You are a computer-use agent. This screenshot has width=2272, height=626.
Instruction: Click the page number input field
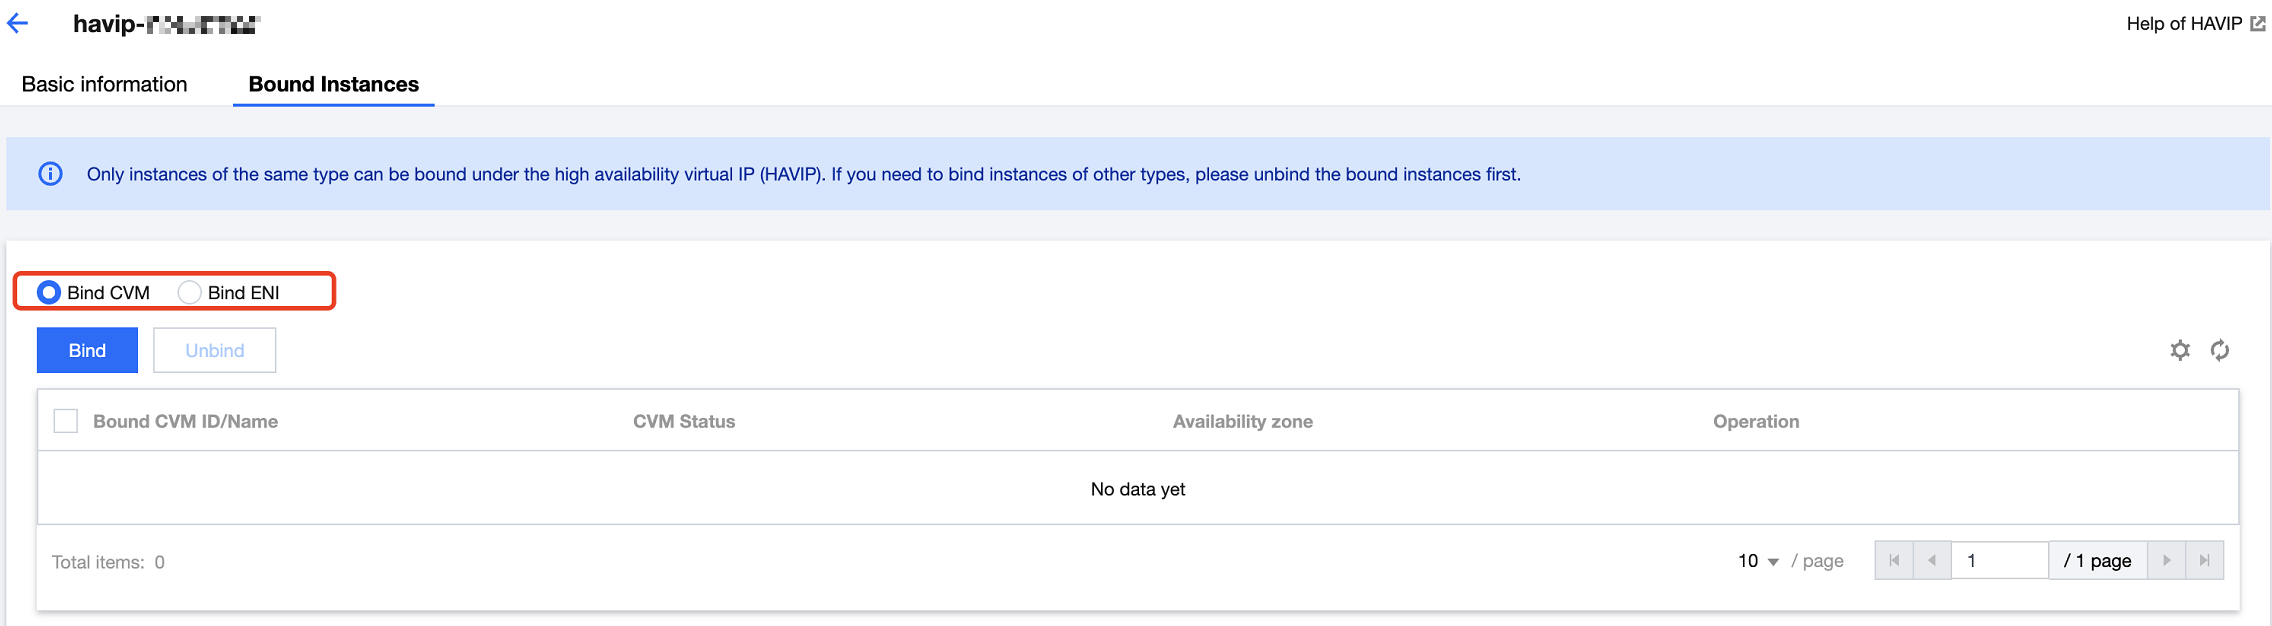pos(1999,561)
